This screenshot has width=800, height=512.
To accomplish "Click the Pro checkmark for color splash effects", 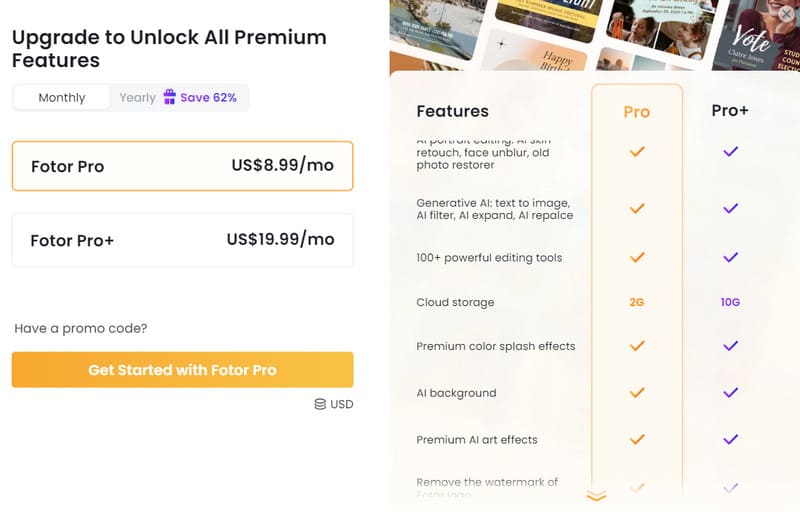I will [637, 346].
